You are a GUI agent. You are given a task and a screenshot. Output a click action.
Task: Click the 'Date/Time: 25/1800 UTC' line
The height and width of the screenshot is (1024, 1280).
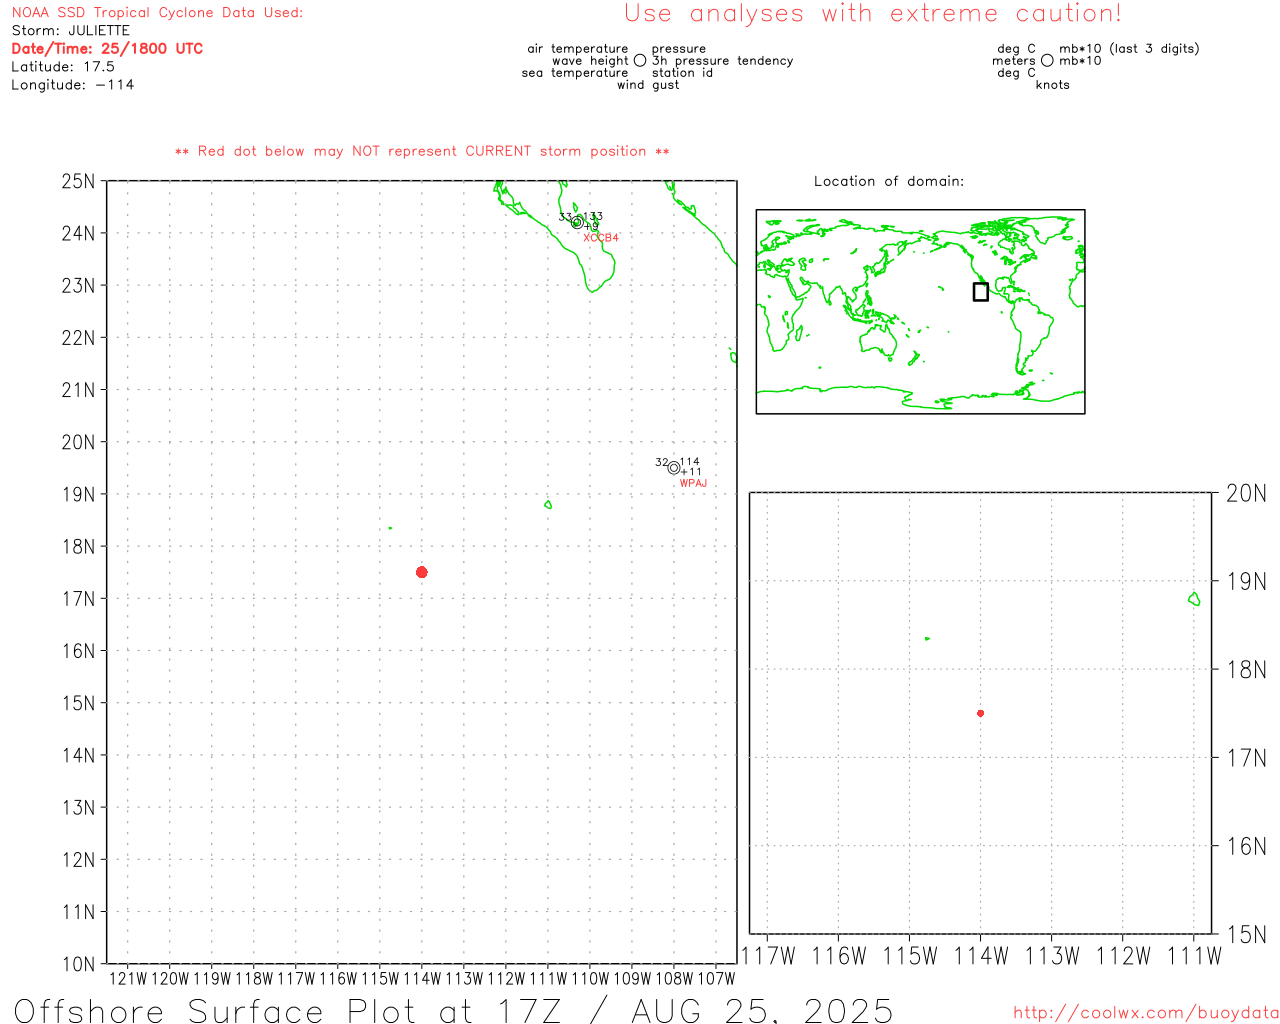(107, 49)
